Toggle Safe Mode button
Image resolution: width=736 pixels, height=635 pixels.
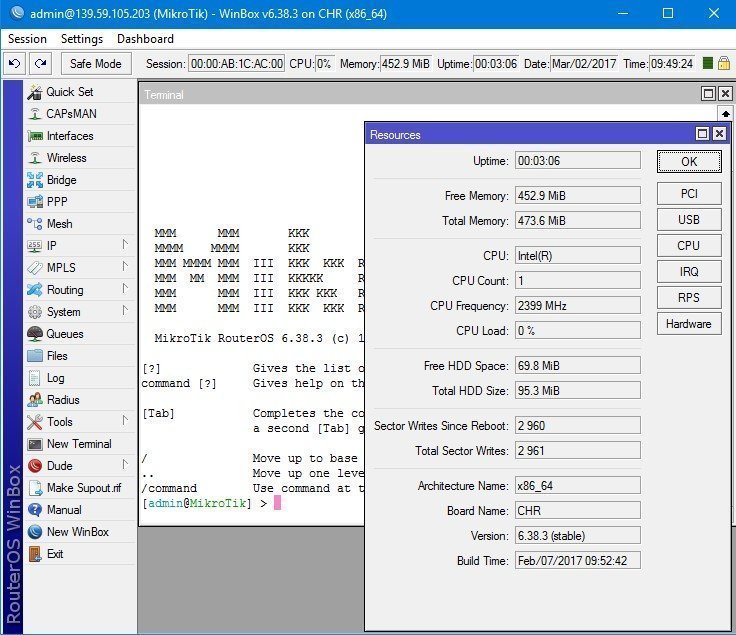click(96, 63)
